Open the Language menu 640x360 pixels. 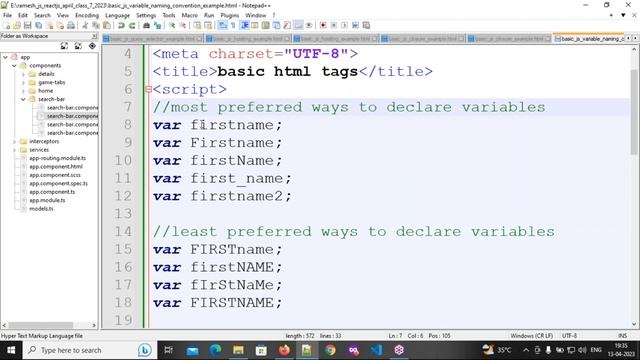[117, 15]
